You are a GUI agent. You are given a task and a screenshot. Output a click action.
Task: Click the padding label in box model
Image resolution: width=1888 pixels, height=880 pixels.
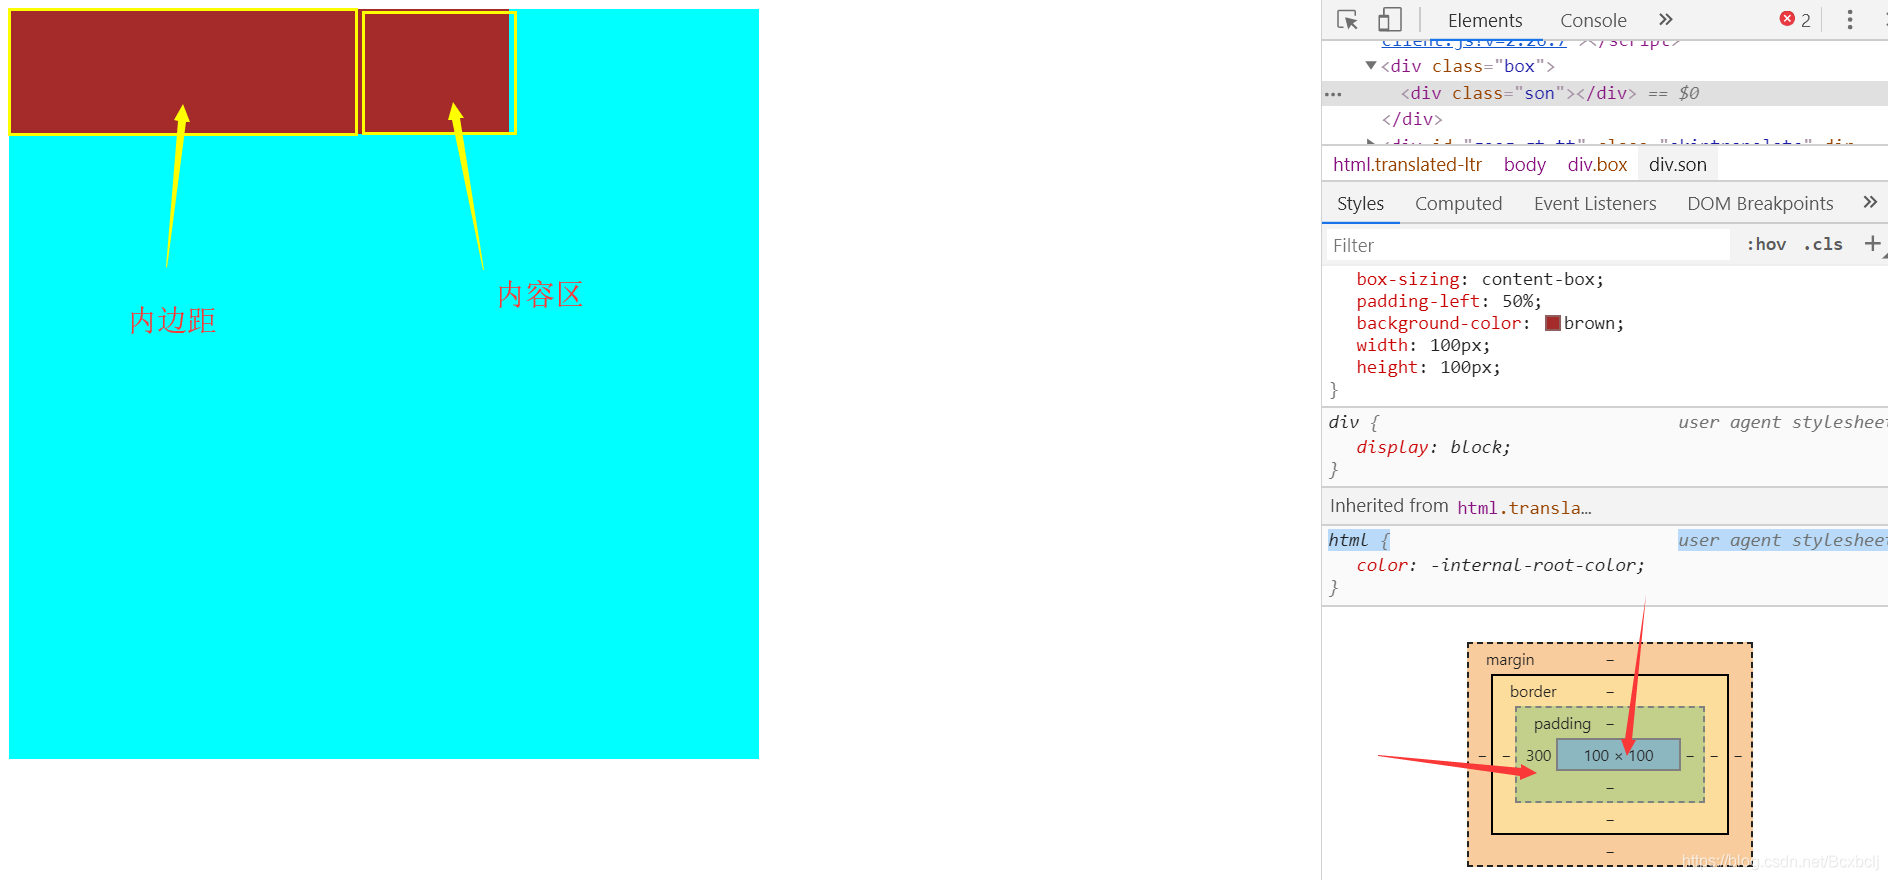click(1562, 723)
